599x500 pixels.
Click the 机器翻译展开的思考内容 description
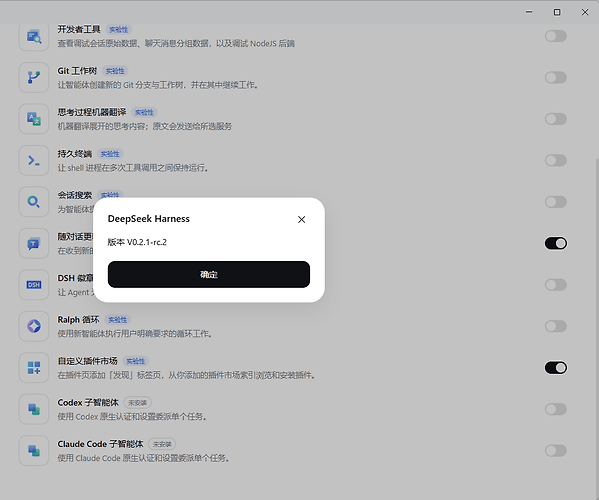click(145, 126)
